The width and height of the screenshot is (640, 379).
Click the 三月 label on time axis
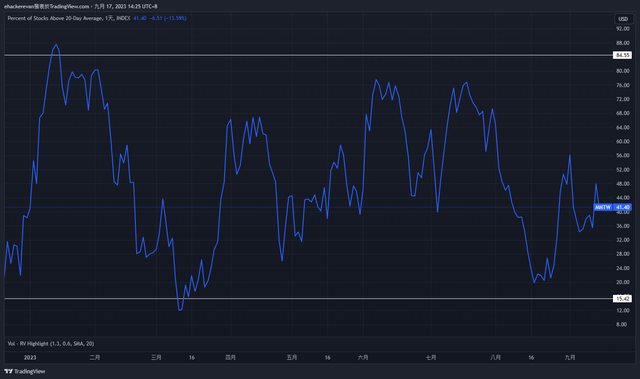pyautogui.click(x=156, y=357)
